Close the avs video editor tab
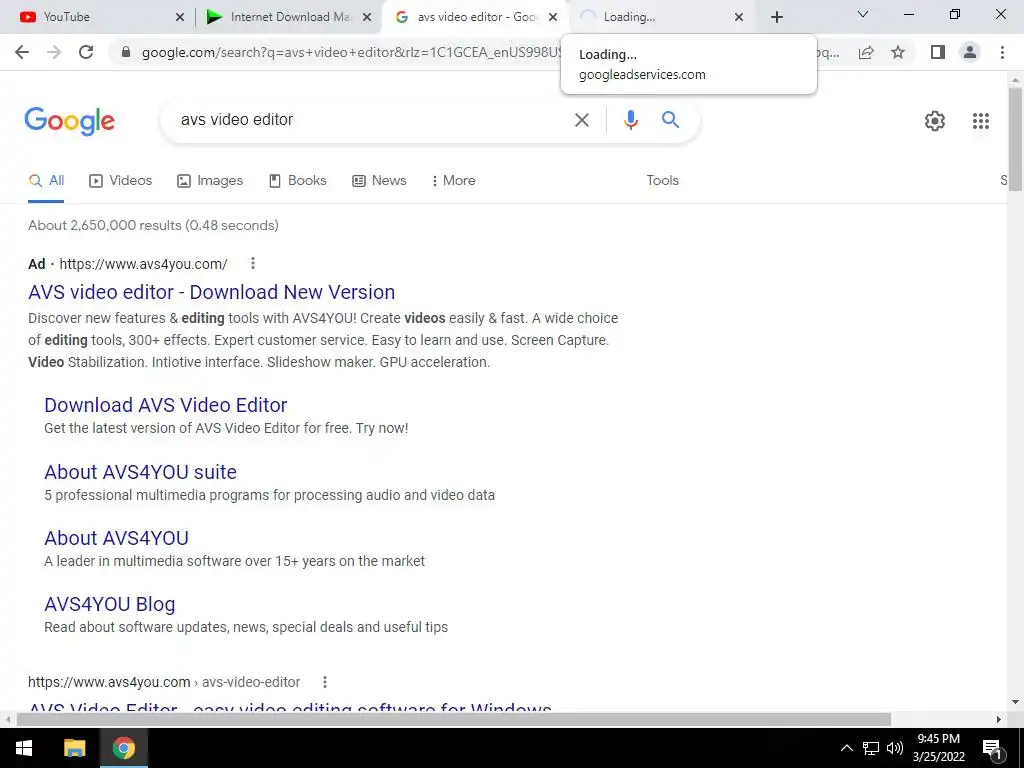Viewport: 1024px width, 768px height. [553, 17]
